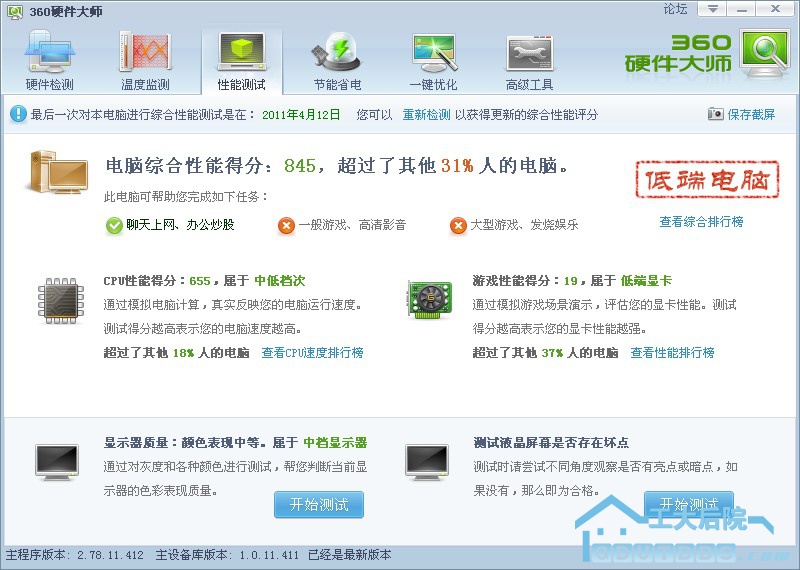Click the 低端显卡 rating text
The image size is (800, 570).
tap(646, 281)
